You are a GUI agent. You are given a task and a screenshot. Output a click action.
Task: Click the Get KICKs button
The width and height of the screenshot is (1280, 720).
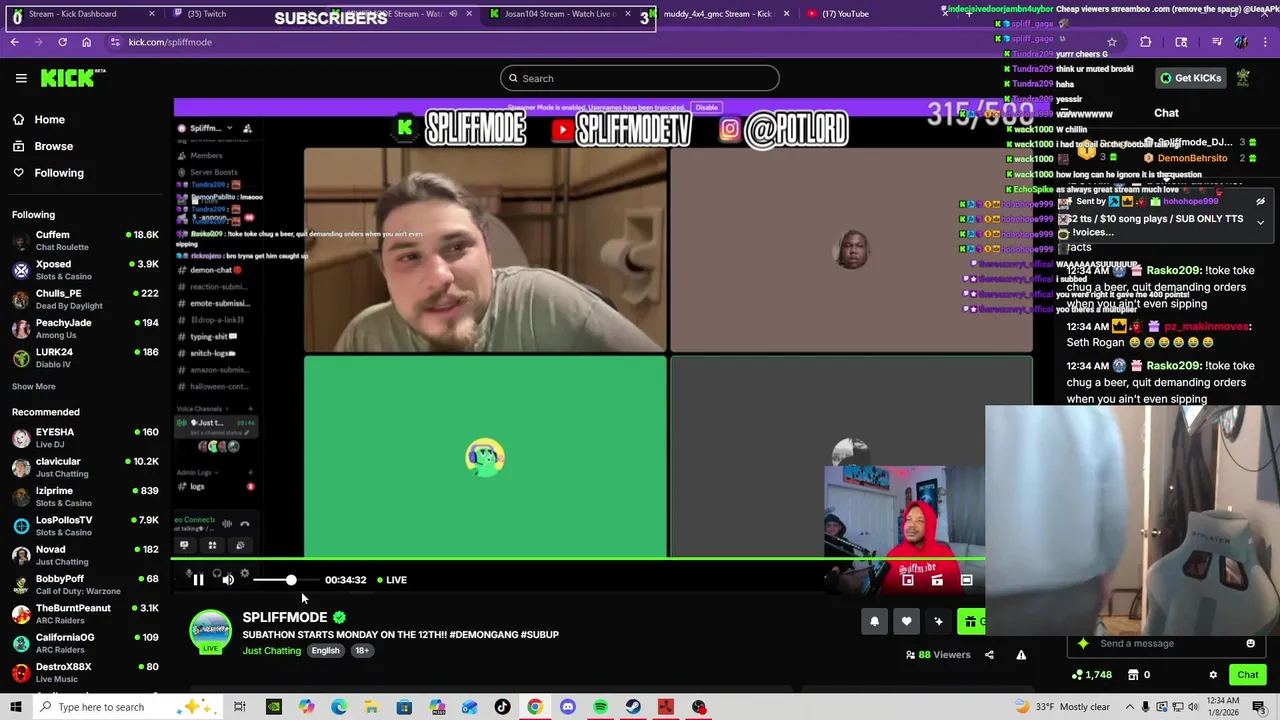pyautogui.click(x=1190, y=78)
